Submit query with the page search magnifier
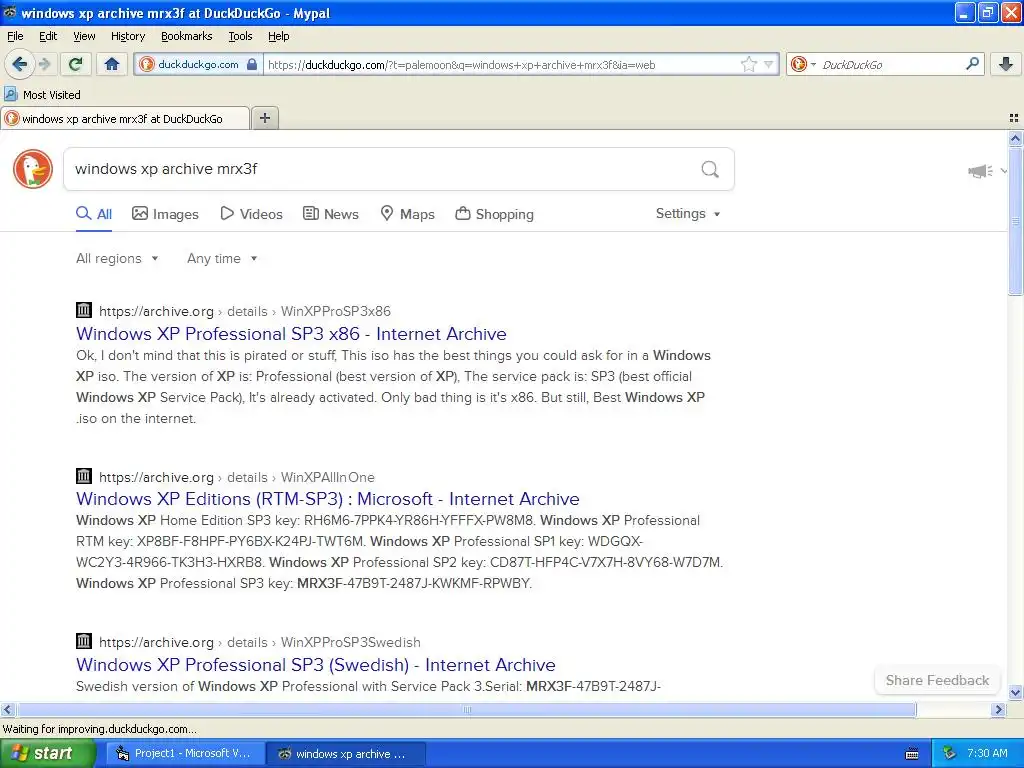Viewport: 1024px width, 768px height. [x=710, y=169]
